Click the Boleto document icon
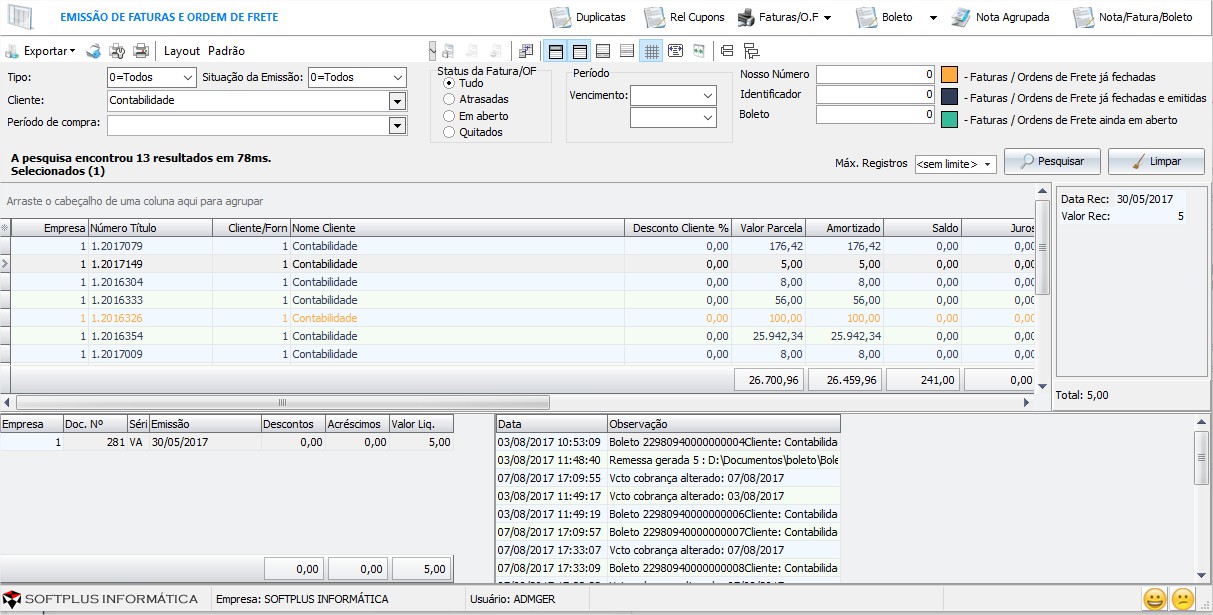Screen dimensions: 1213x615 click(866, 17)
